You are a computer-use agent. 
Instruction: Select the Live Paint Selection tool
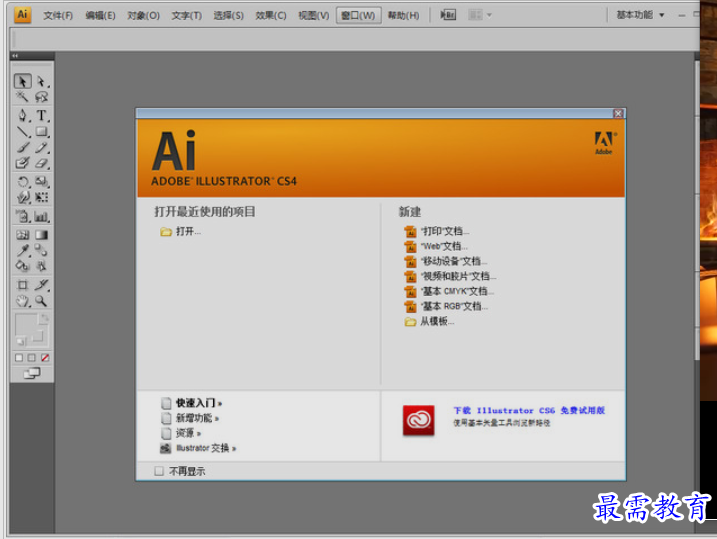pyautogui.click(x=42, y=266)
